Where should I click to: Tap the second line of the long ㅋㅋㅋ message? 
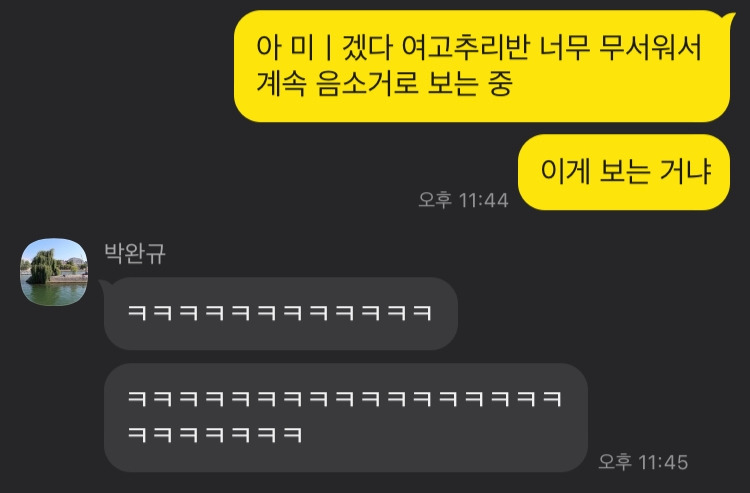point(215,435)
